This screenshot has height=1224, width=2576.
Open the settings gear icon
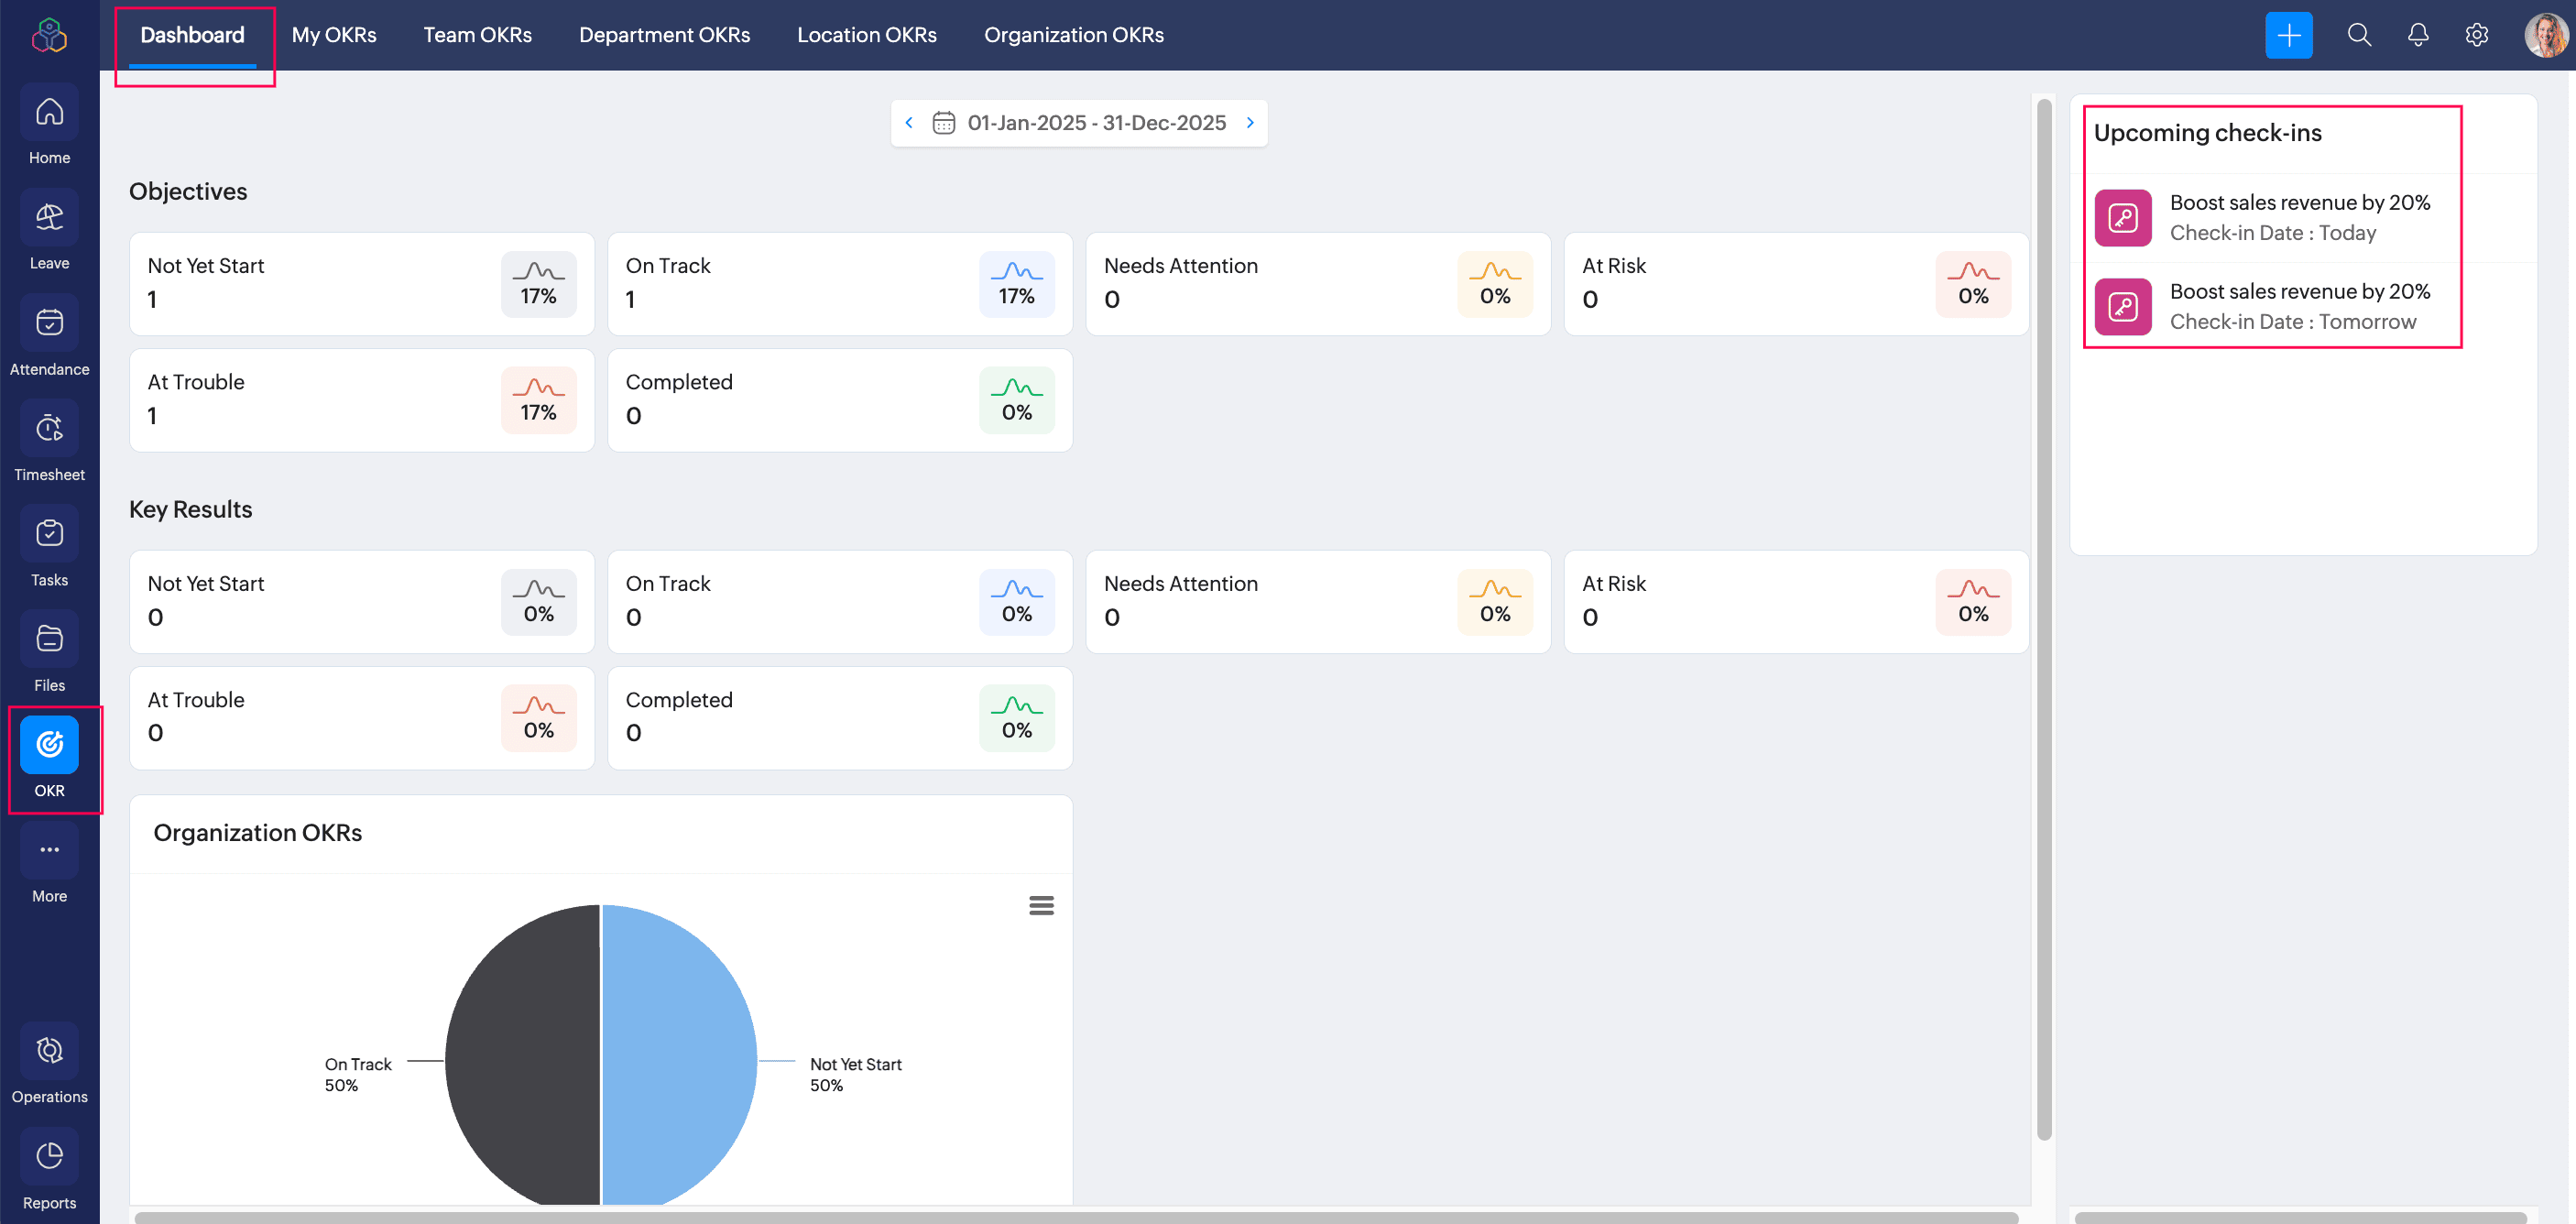(x=2476, y=35)
